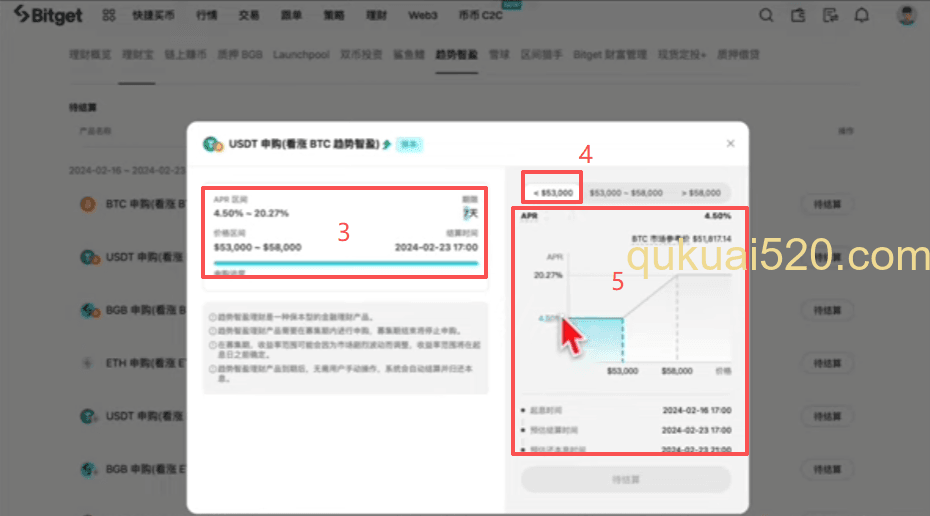
Task: Open the apps grid icon beside Bitget logo
Action: 109,15
